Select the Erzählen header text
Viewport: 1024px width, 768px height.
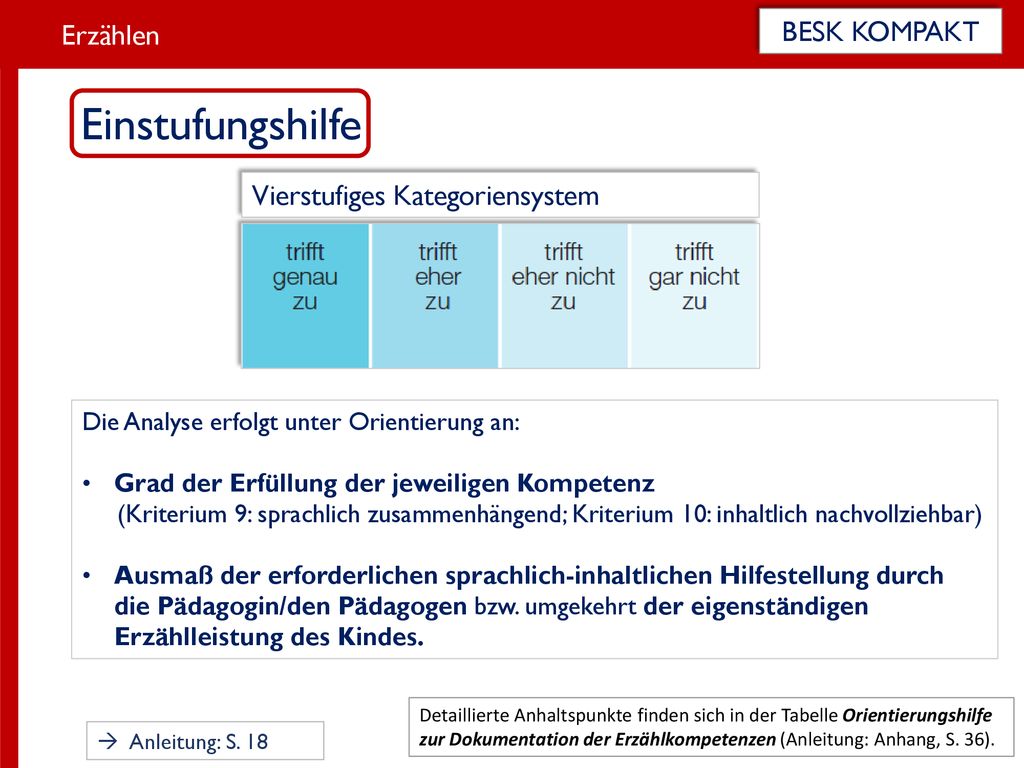pyautogui.click(x=110, y=35)
